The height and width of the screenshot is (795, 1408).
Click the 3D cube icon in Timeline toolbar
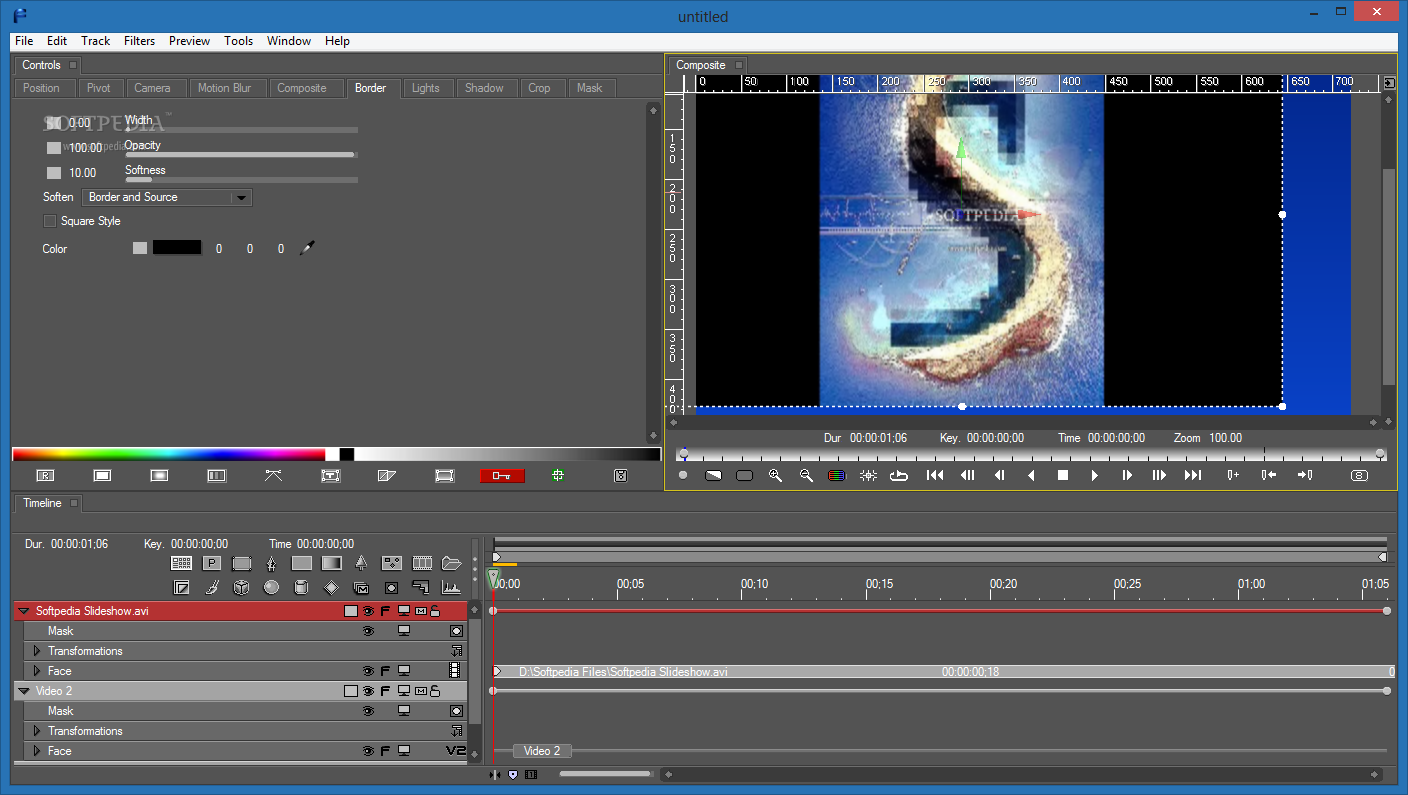click(x=241, y=587)
